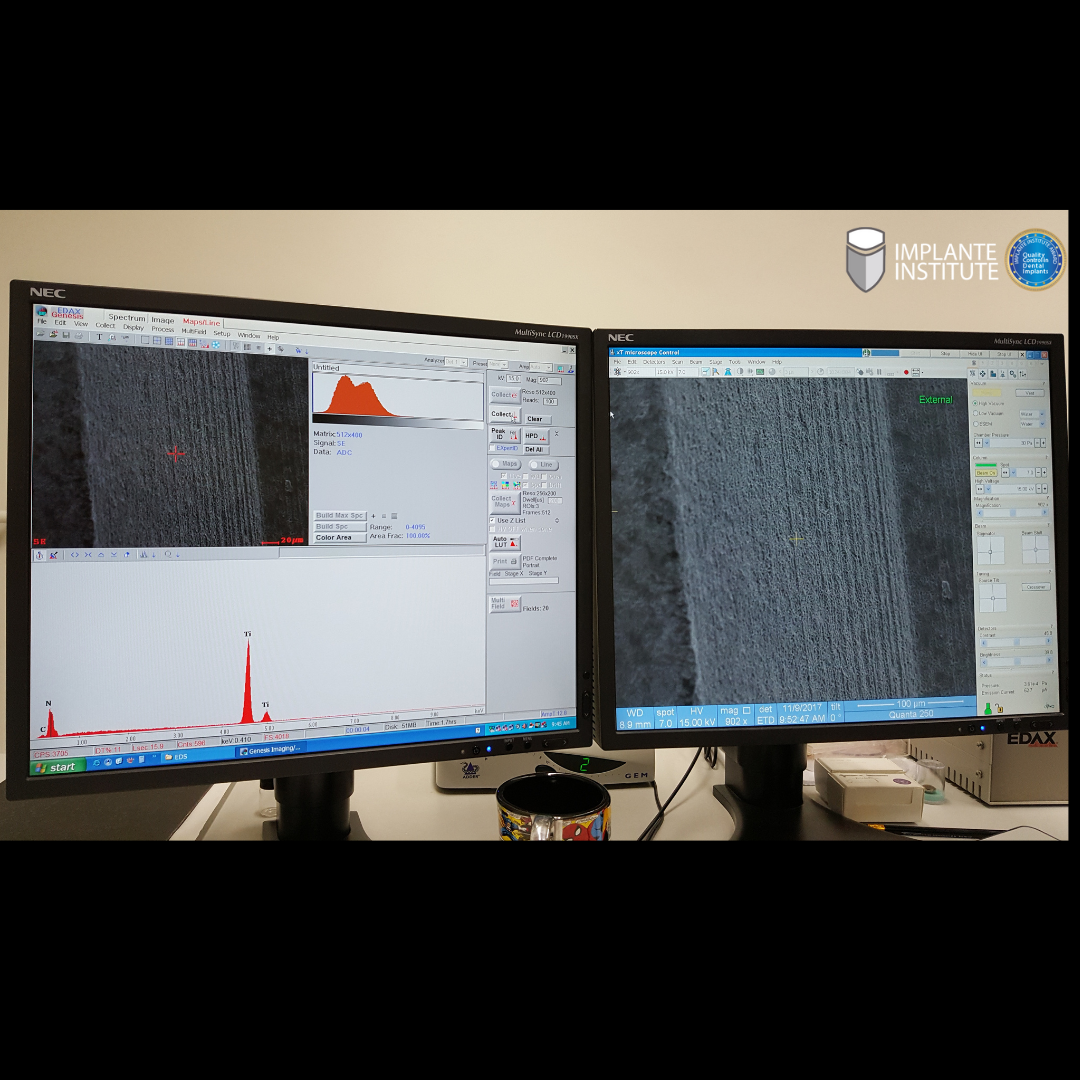Adjust the Magnification slider
This screenshot has width=1080, height=1080.
pos(1012,513)
